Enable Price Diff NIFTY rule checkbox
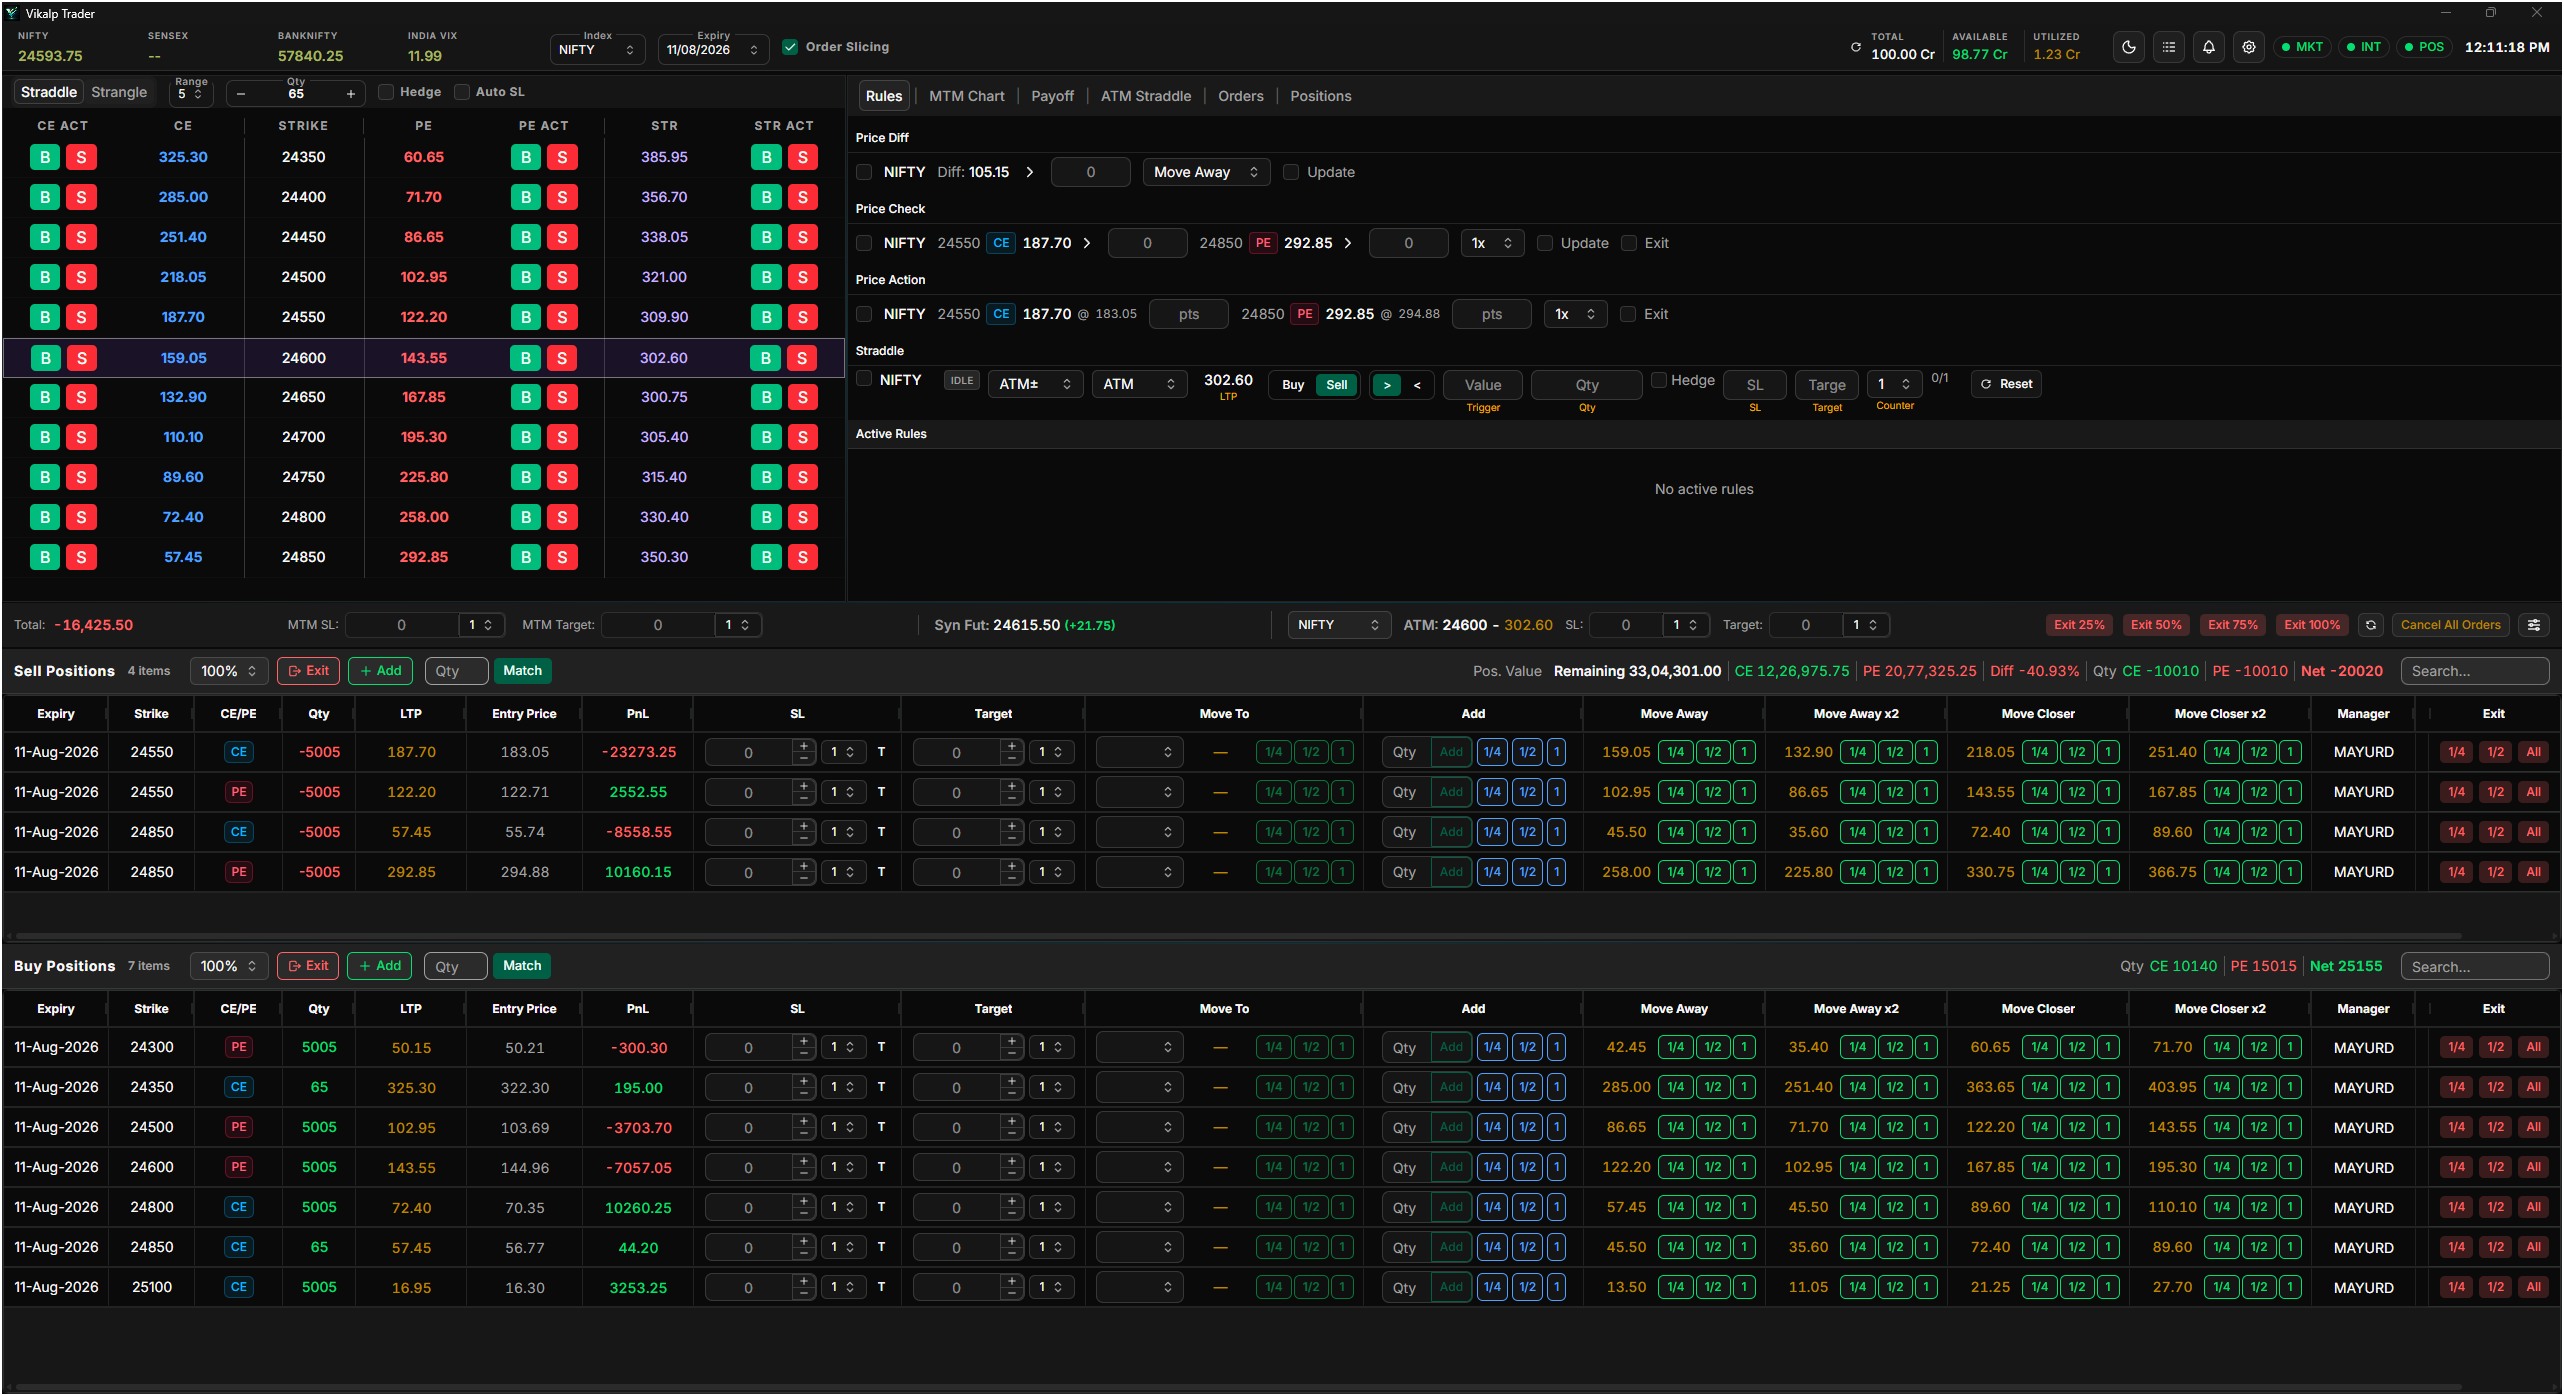The width and height of the screenshot is (2564, 1396). pos(865,172)
